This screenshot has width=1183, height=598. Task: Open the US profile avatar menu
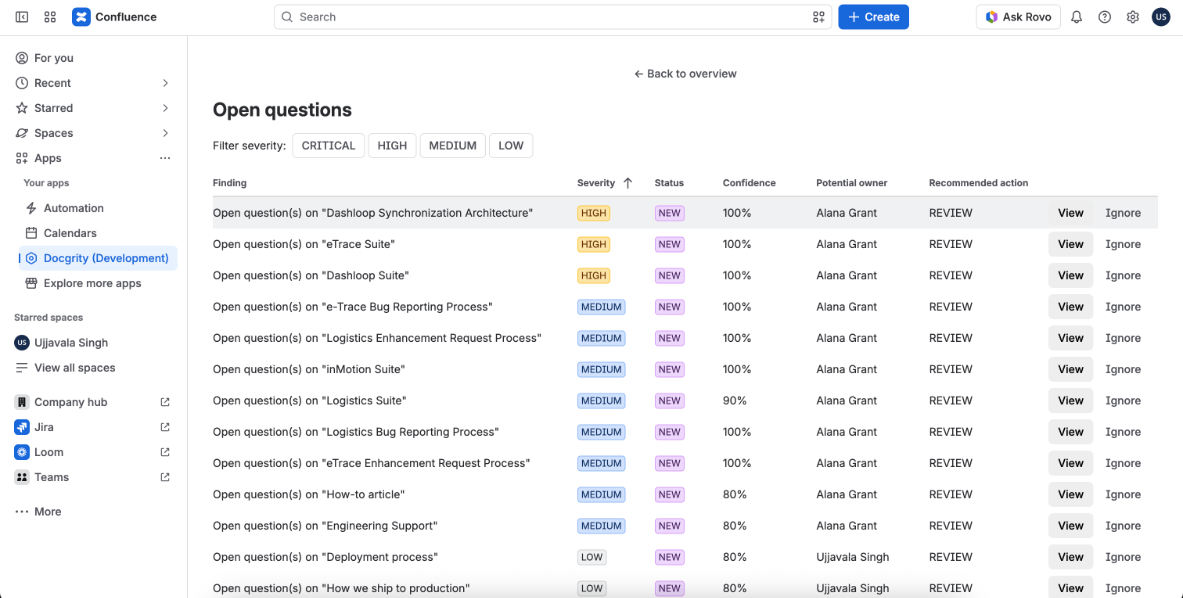(x=1160, y=17)
